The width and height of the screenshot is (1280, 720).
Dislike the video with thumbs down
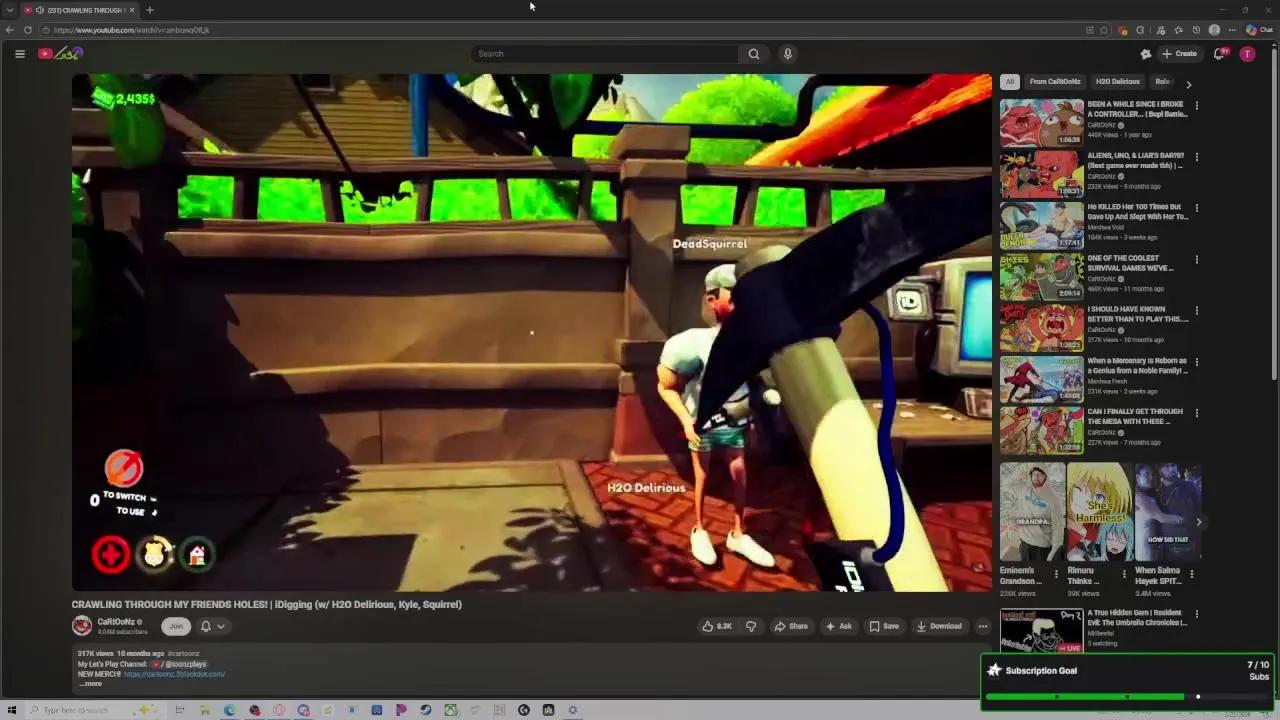(x=751, y=626)
